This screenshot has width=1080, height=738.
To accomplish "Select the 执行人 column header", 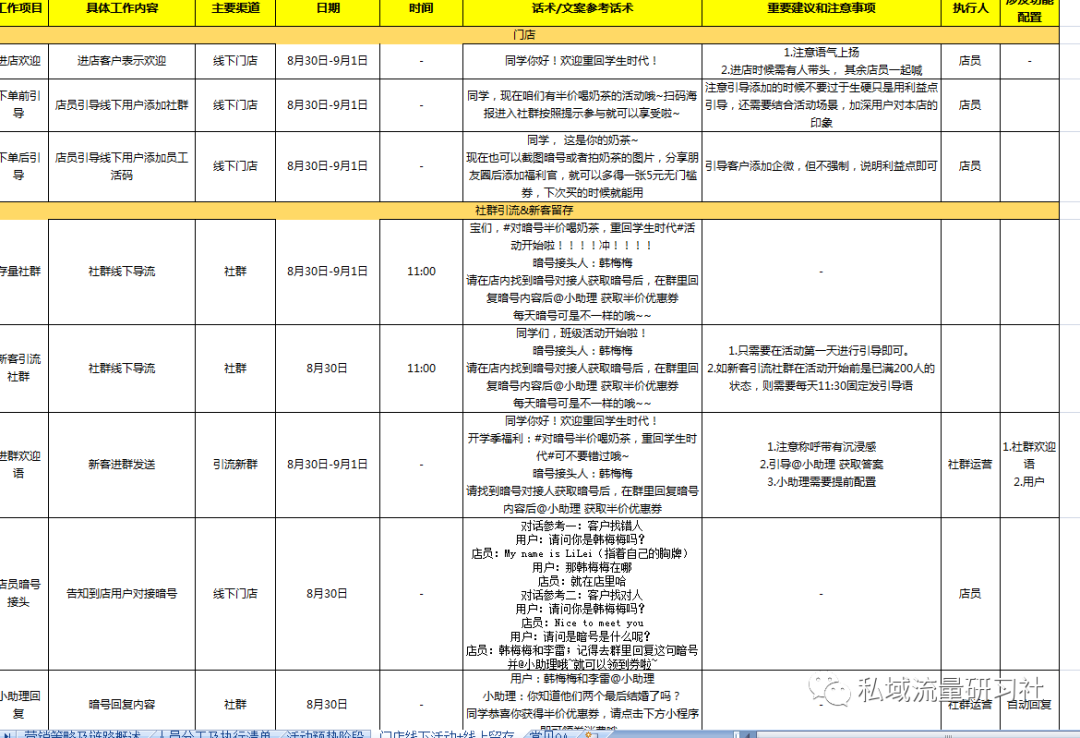I will 970,10.
